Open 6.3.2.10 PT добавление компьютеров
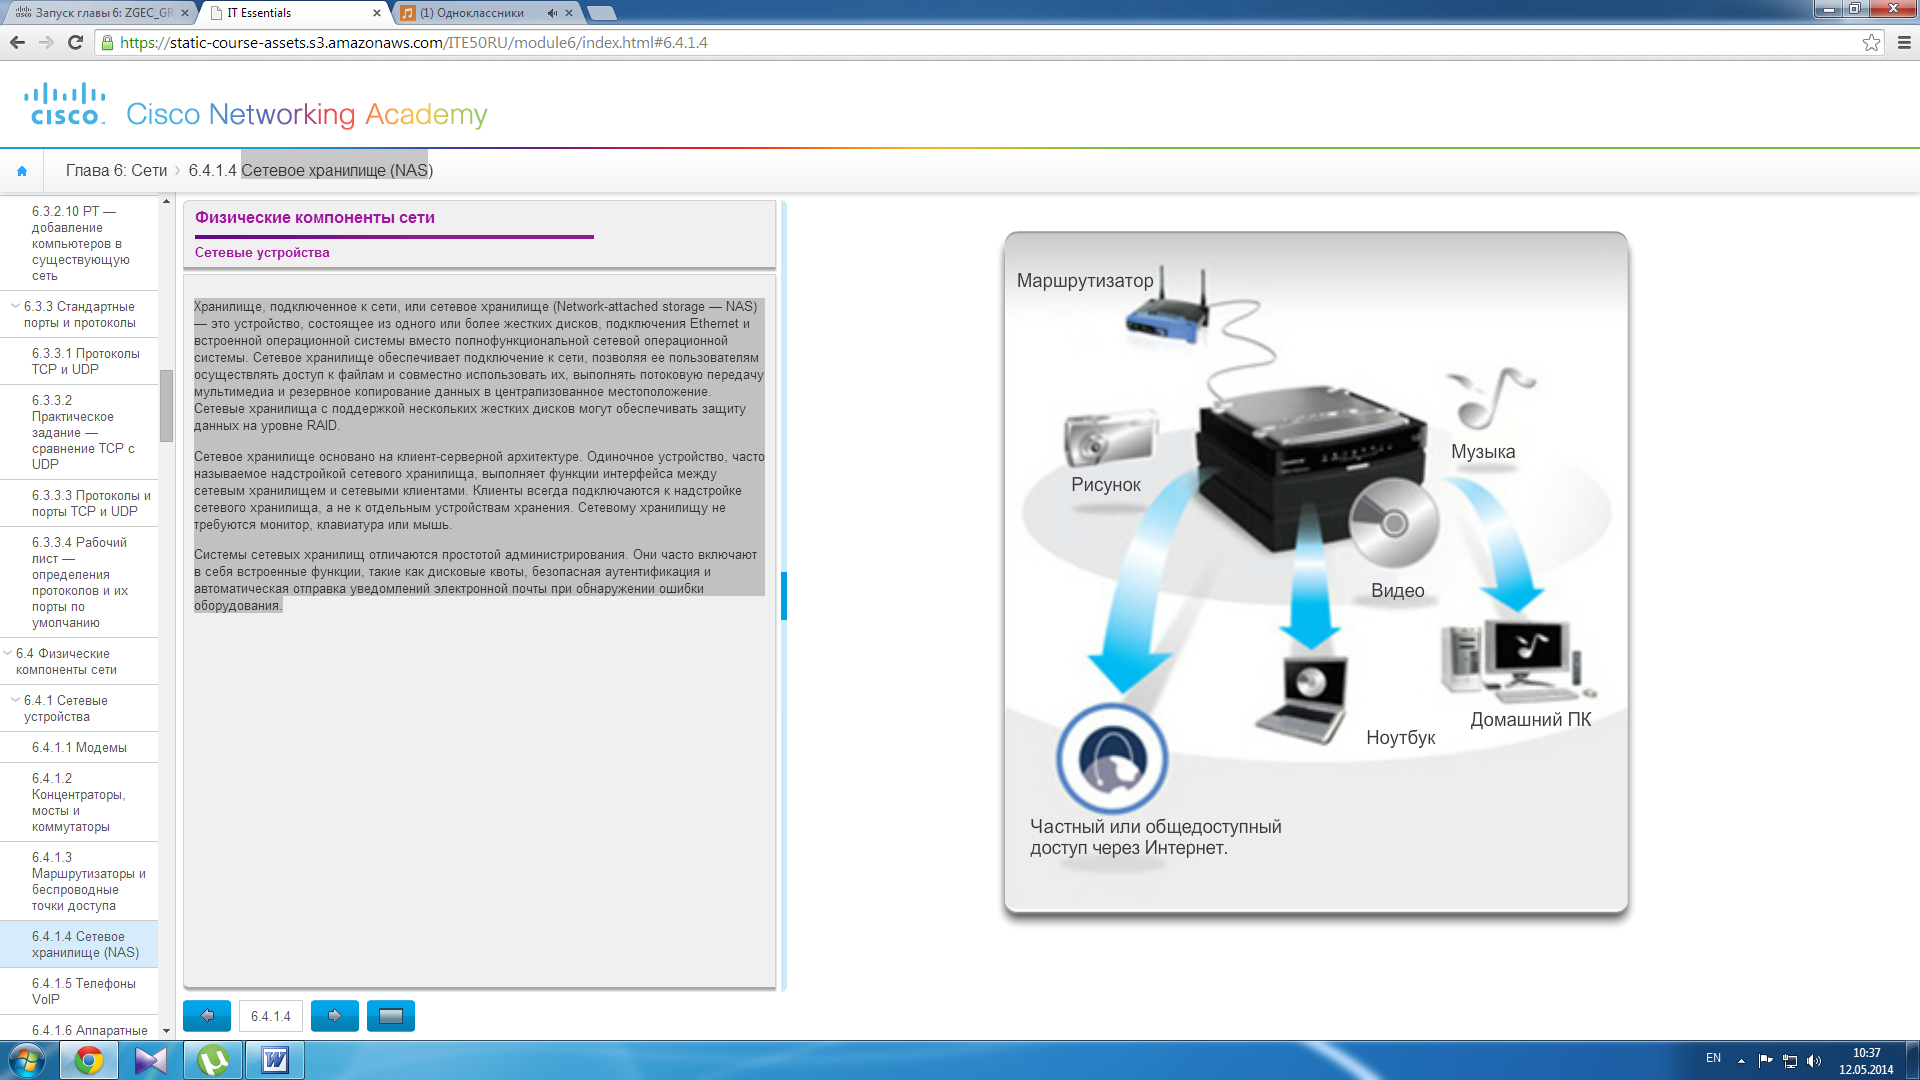Viewport: 1920px width, 1080px height. [80, 243]
